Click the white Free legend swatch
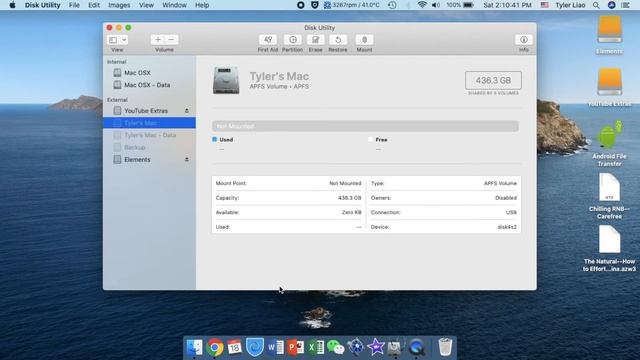 (x=371, y=140)
